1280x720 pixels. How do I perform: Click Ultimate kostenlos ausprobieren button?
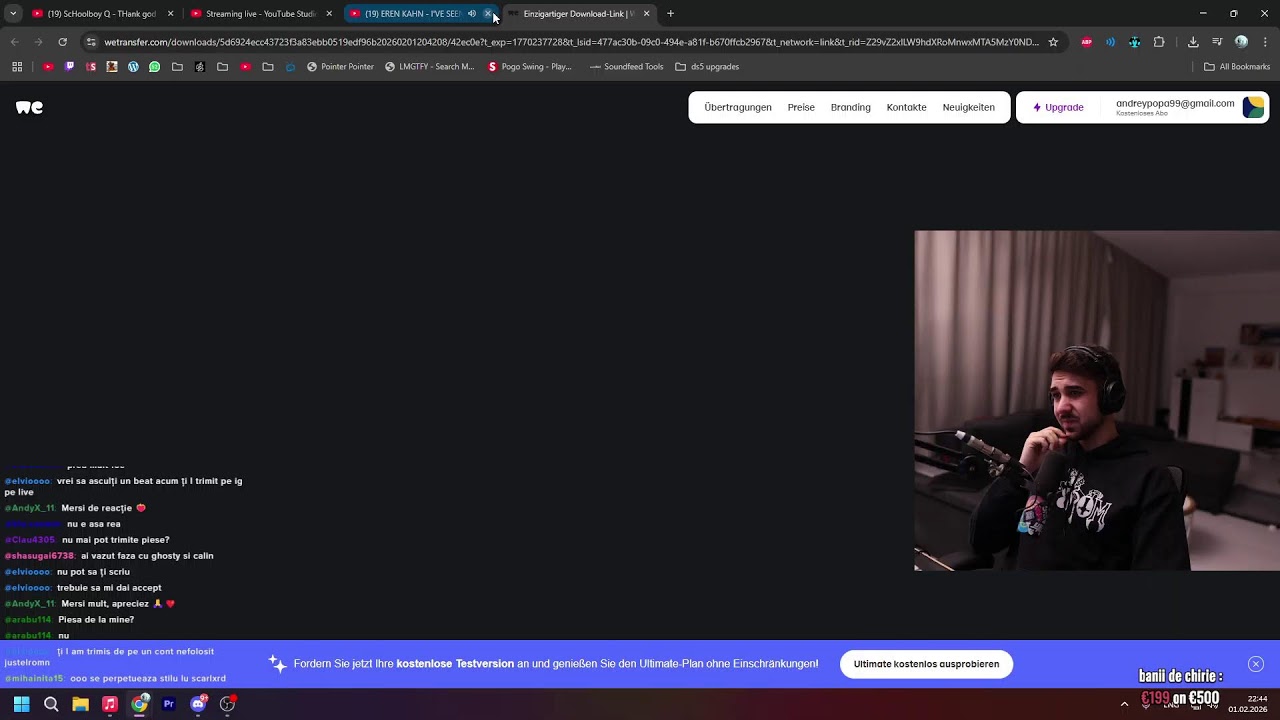coord(926,664)
